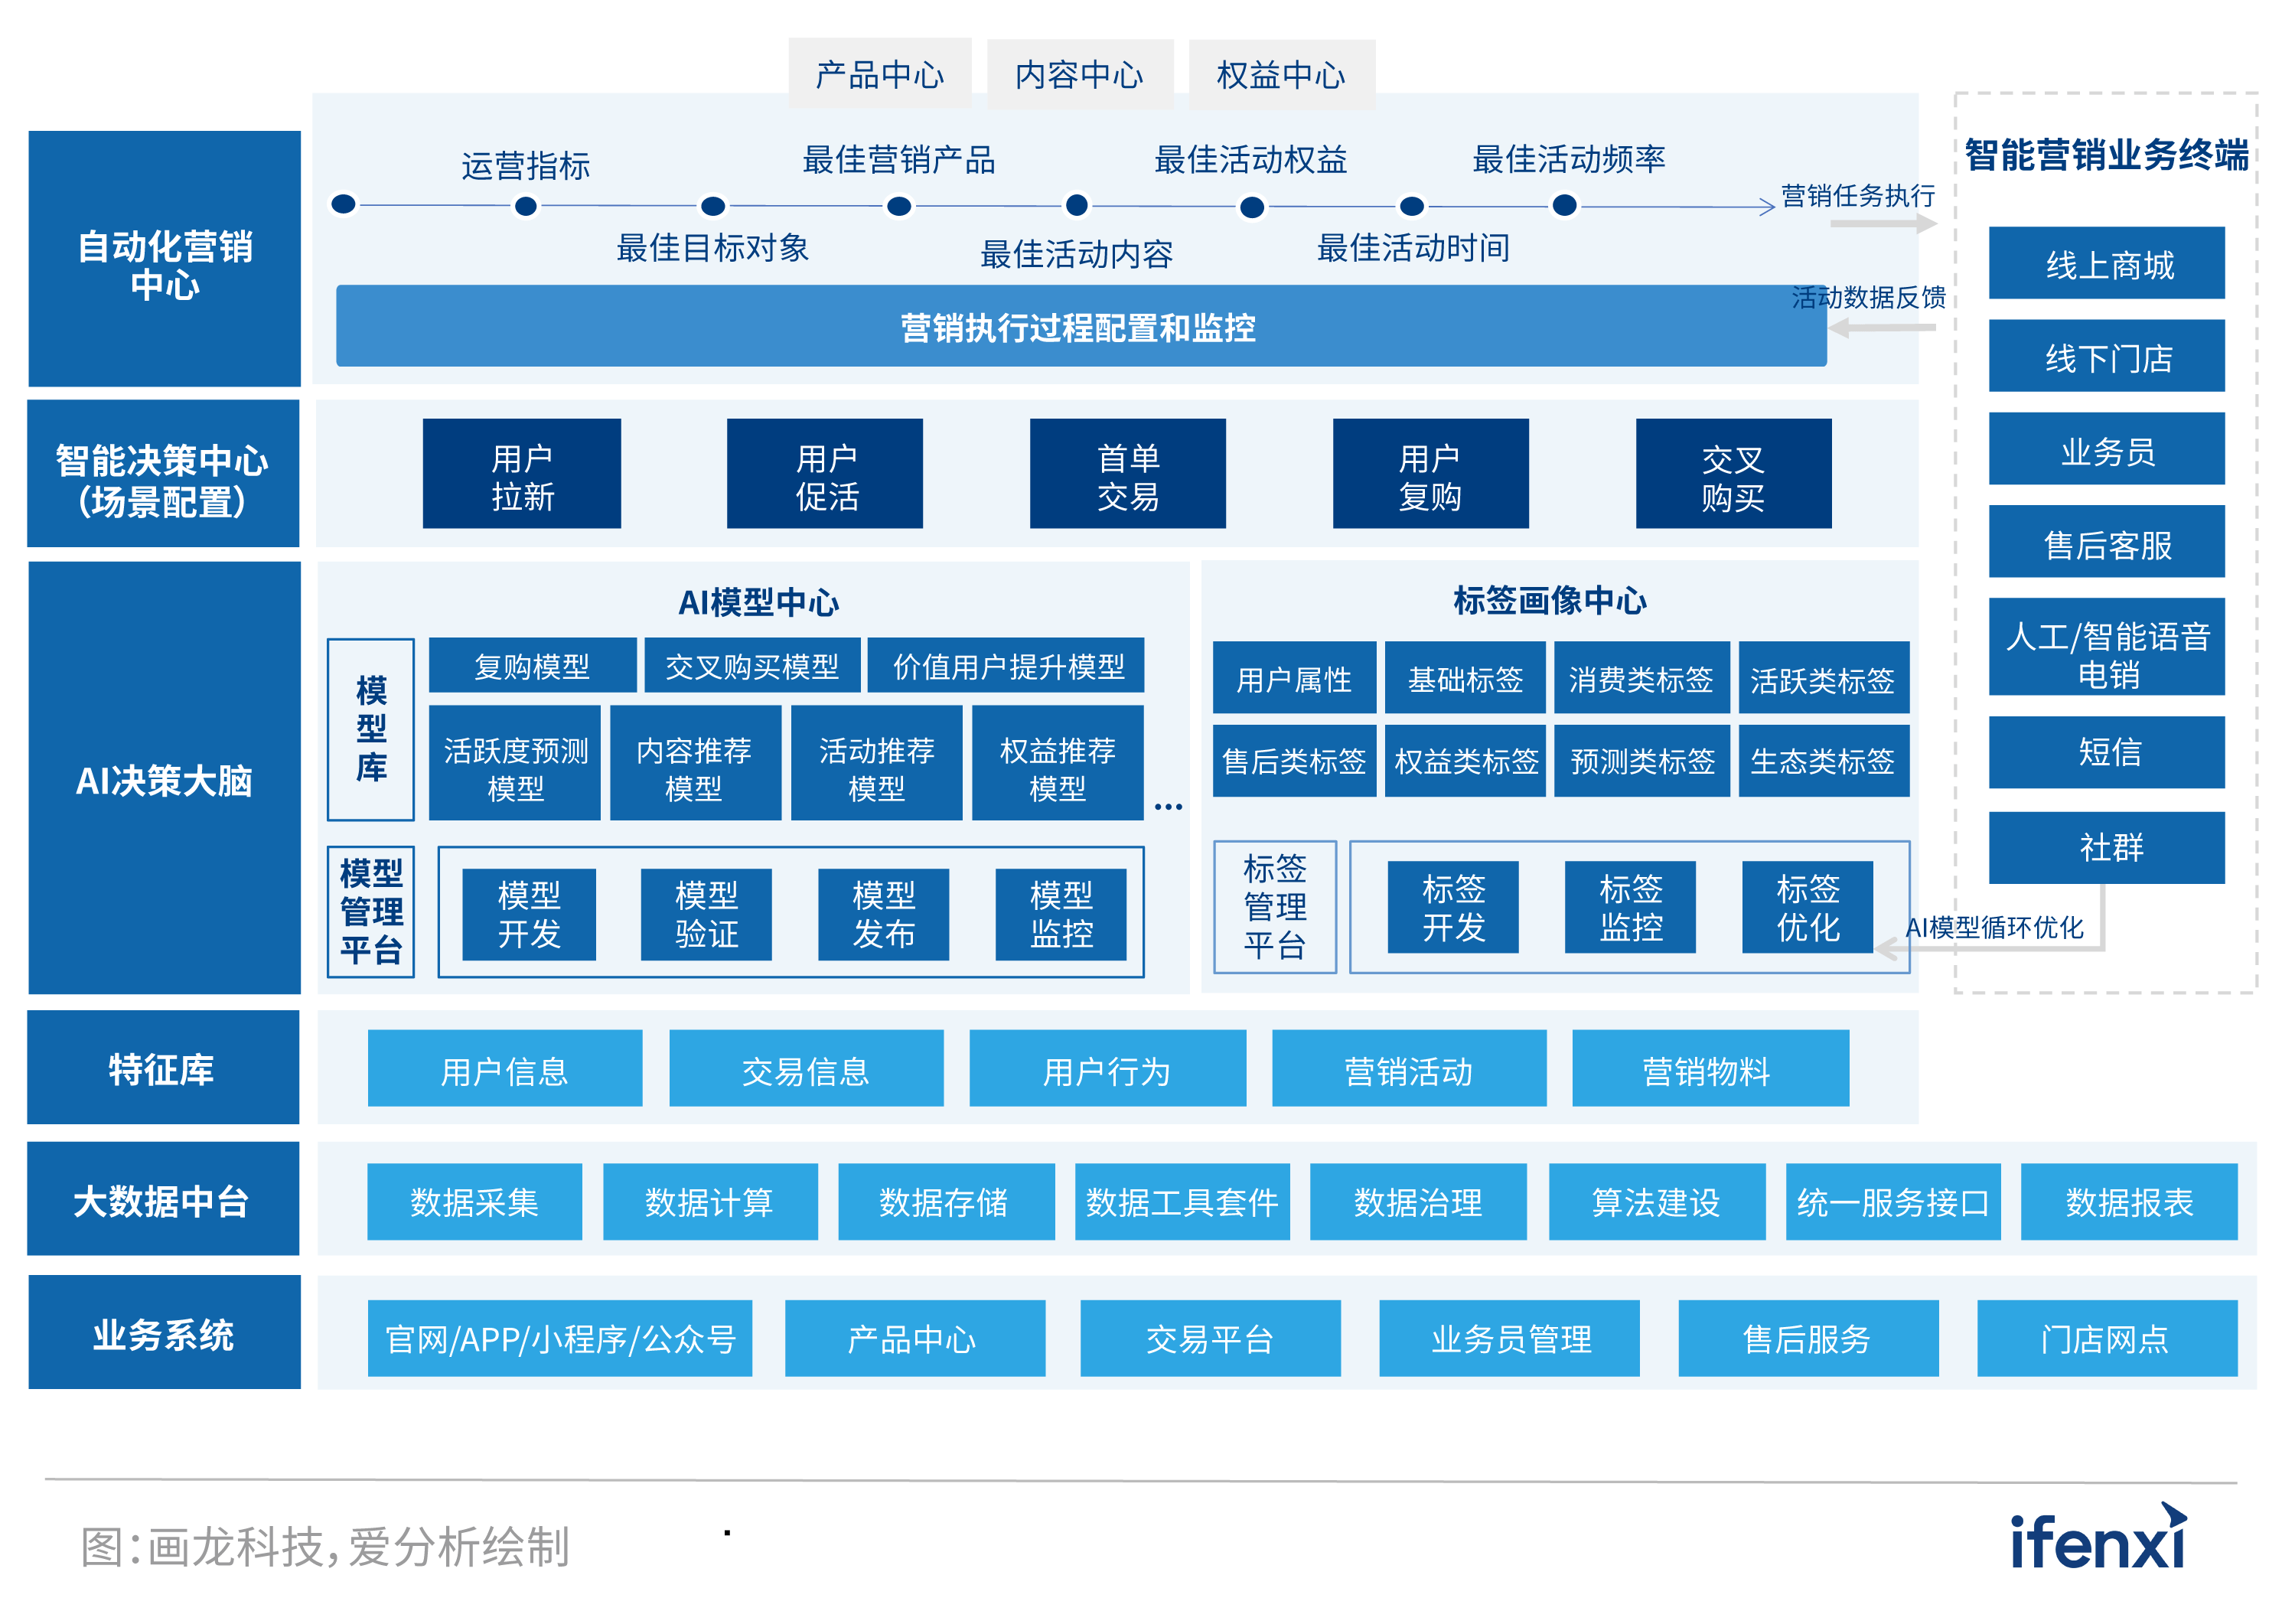Click the 交叉购买模型 box
Image resolution: width=2282 pixels, height=1624 pixels.
tap(752, 665)
